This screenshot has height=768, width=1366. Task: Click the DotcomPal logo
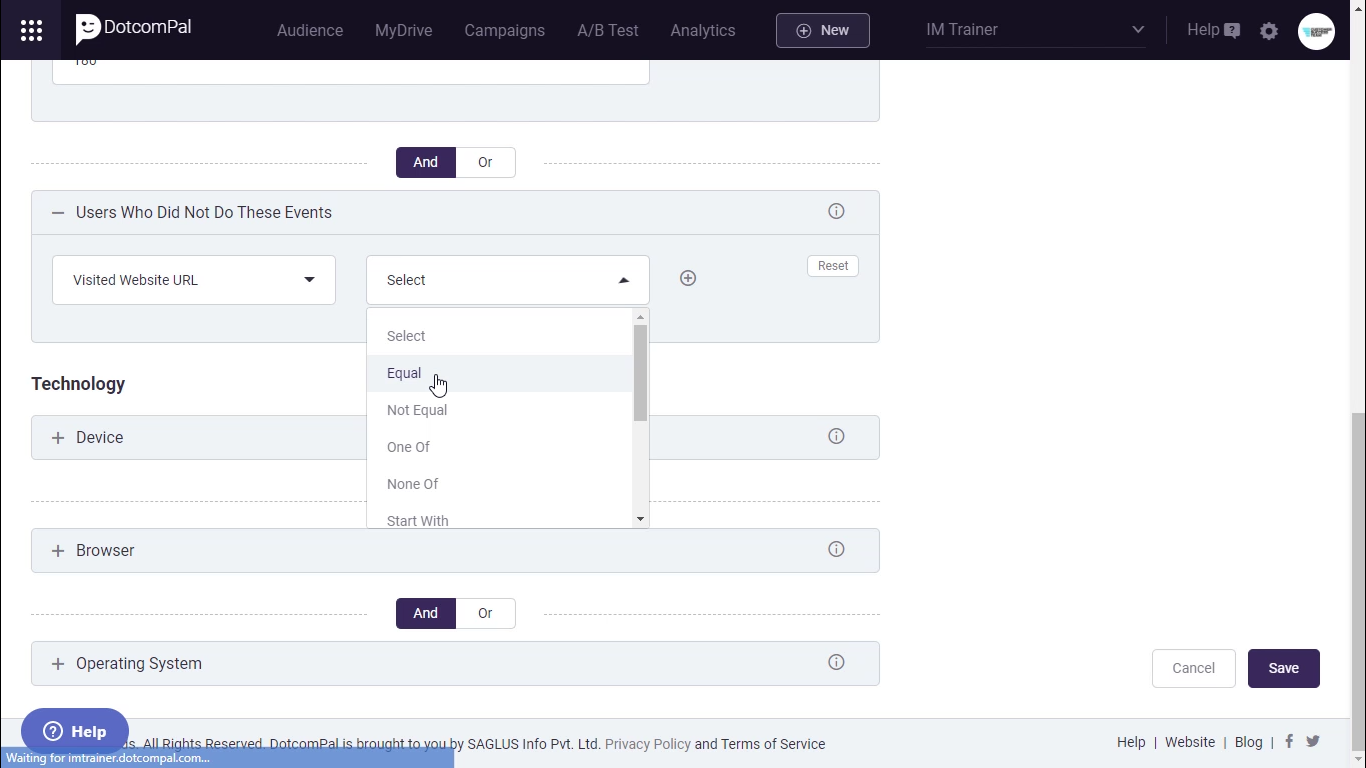pos(134,29)
